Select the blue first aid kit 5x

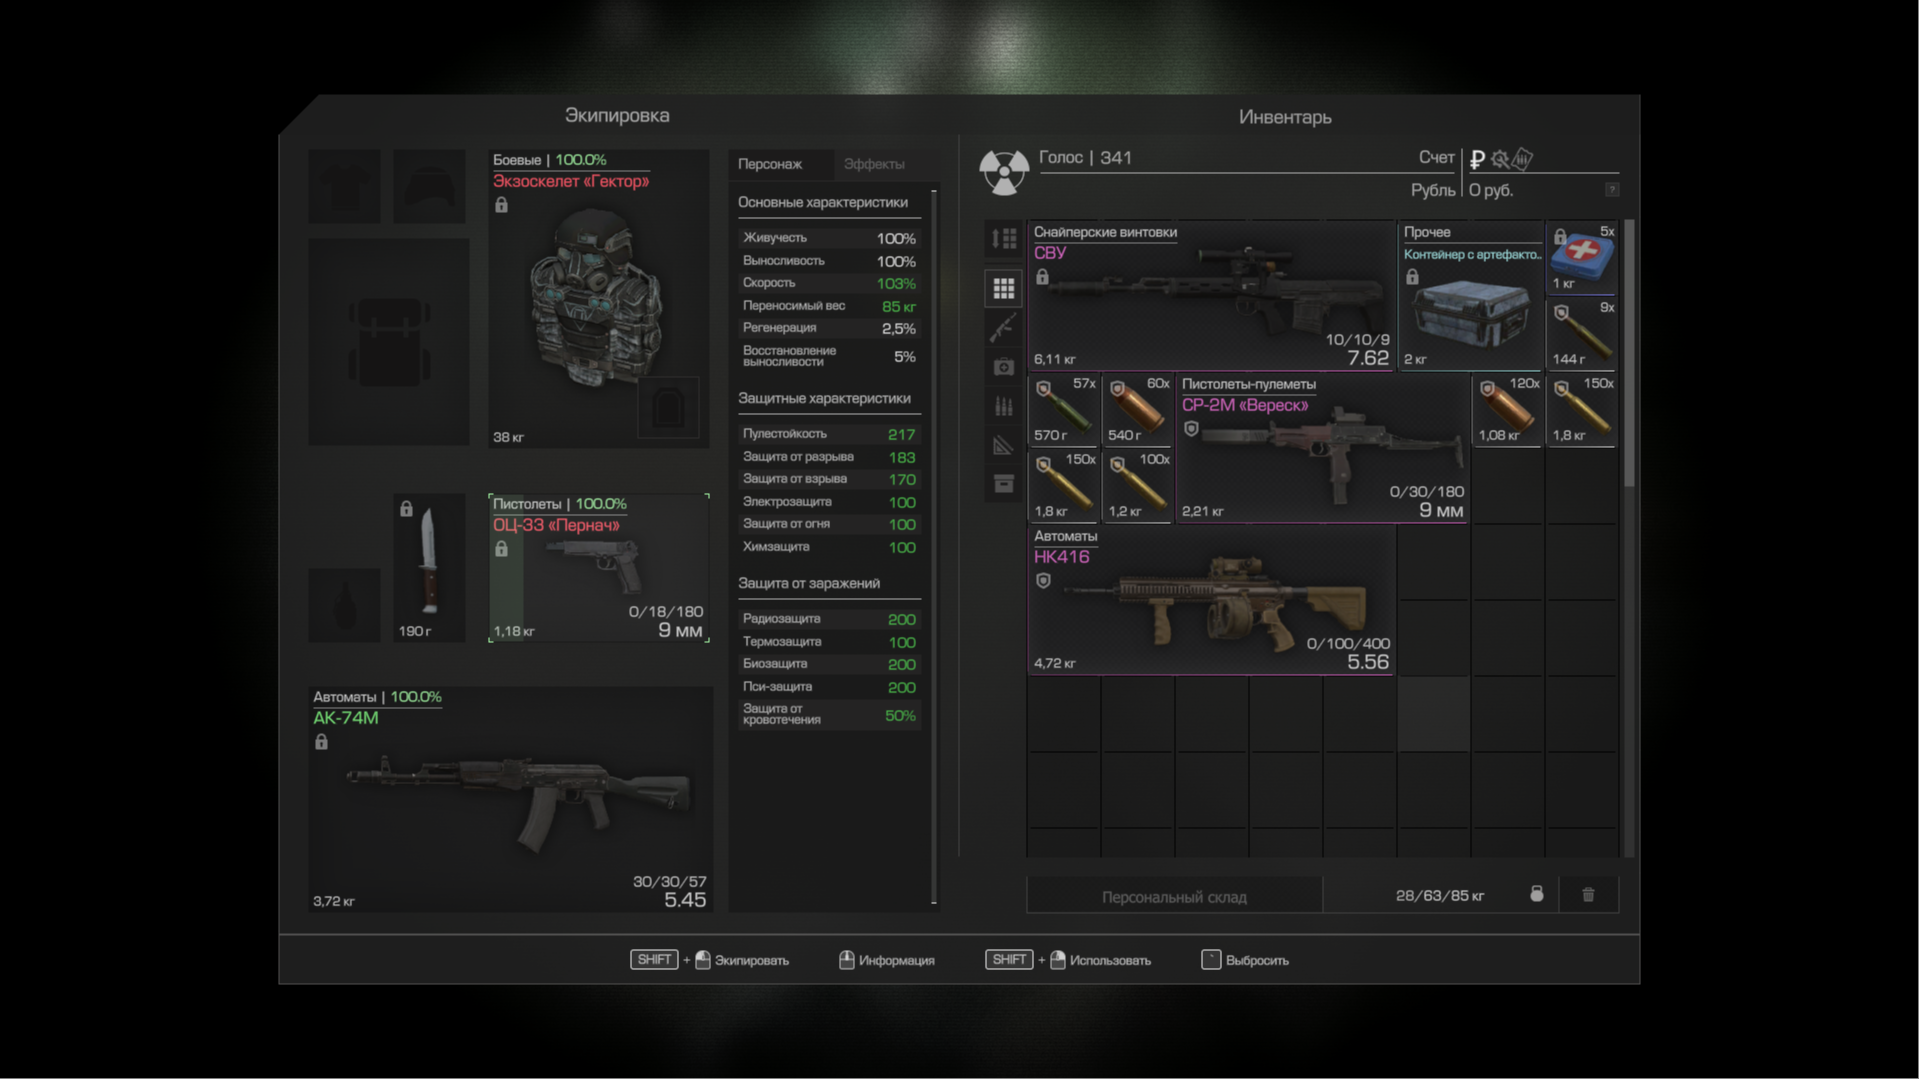(x=1582, y=258)
